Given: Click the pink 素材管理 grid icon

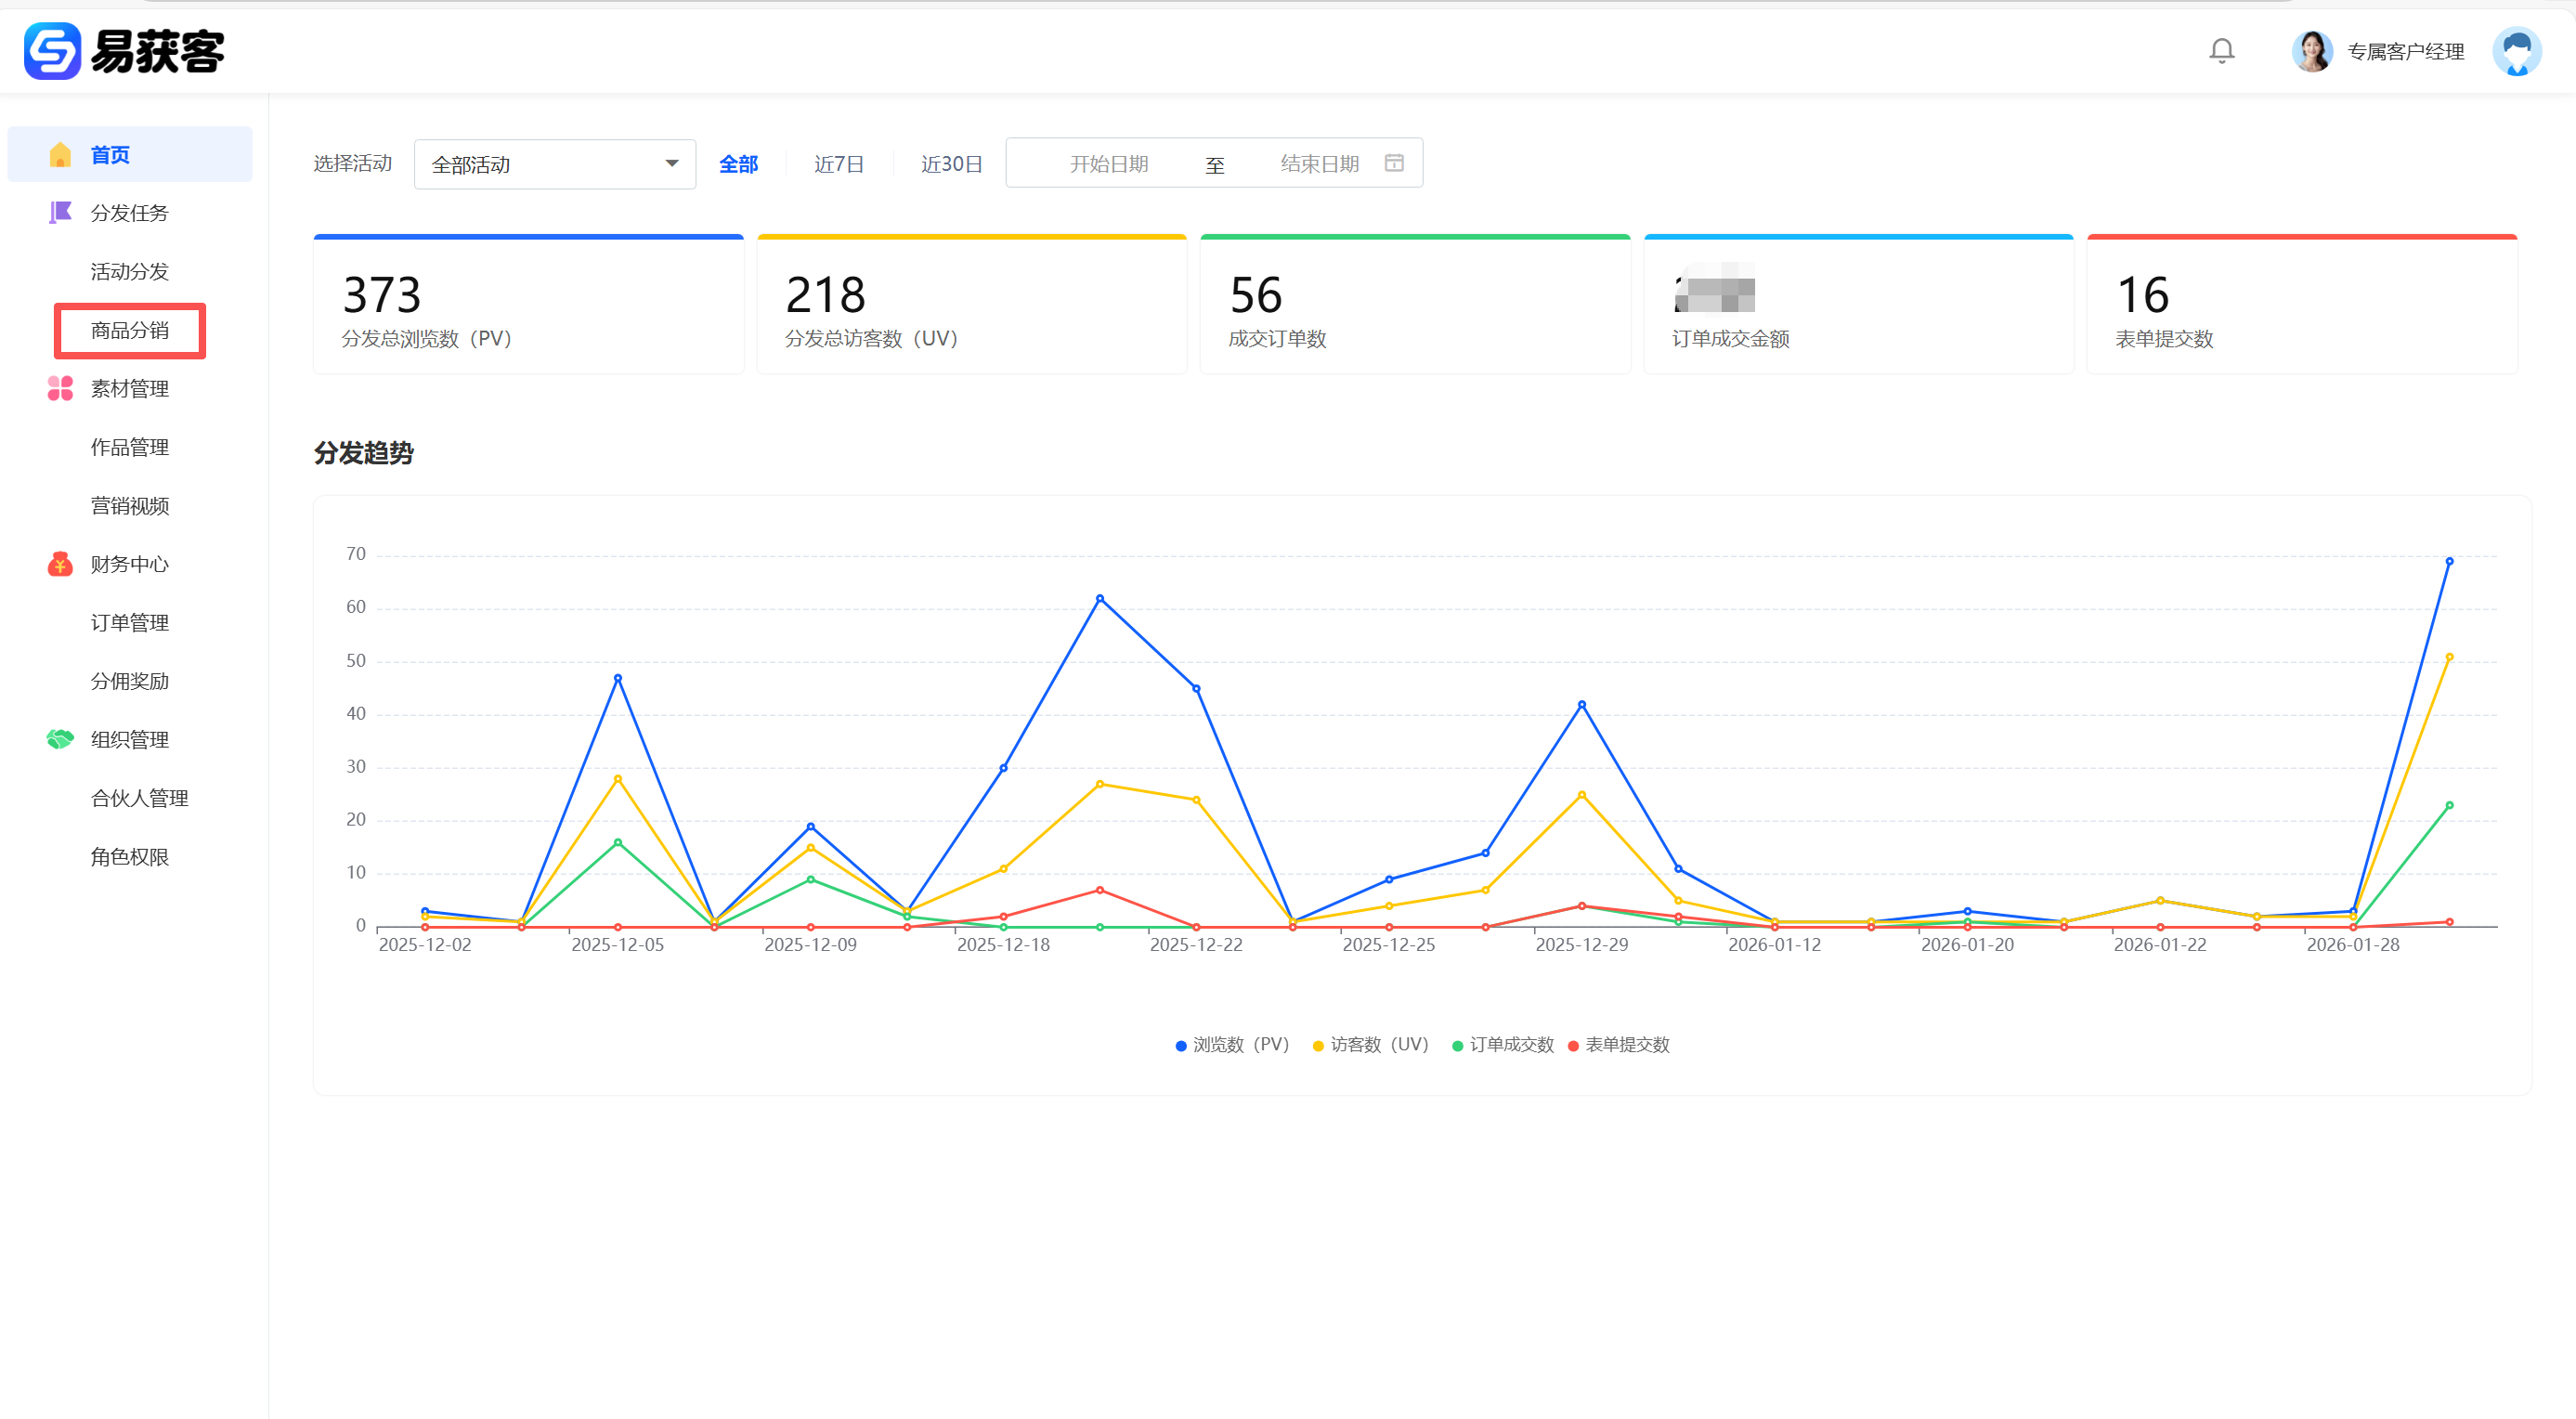Looking at the screenshot, I should (x=60, y=389).
